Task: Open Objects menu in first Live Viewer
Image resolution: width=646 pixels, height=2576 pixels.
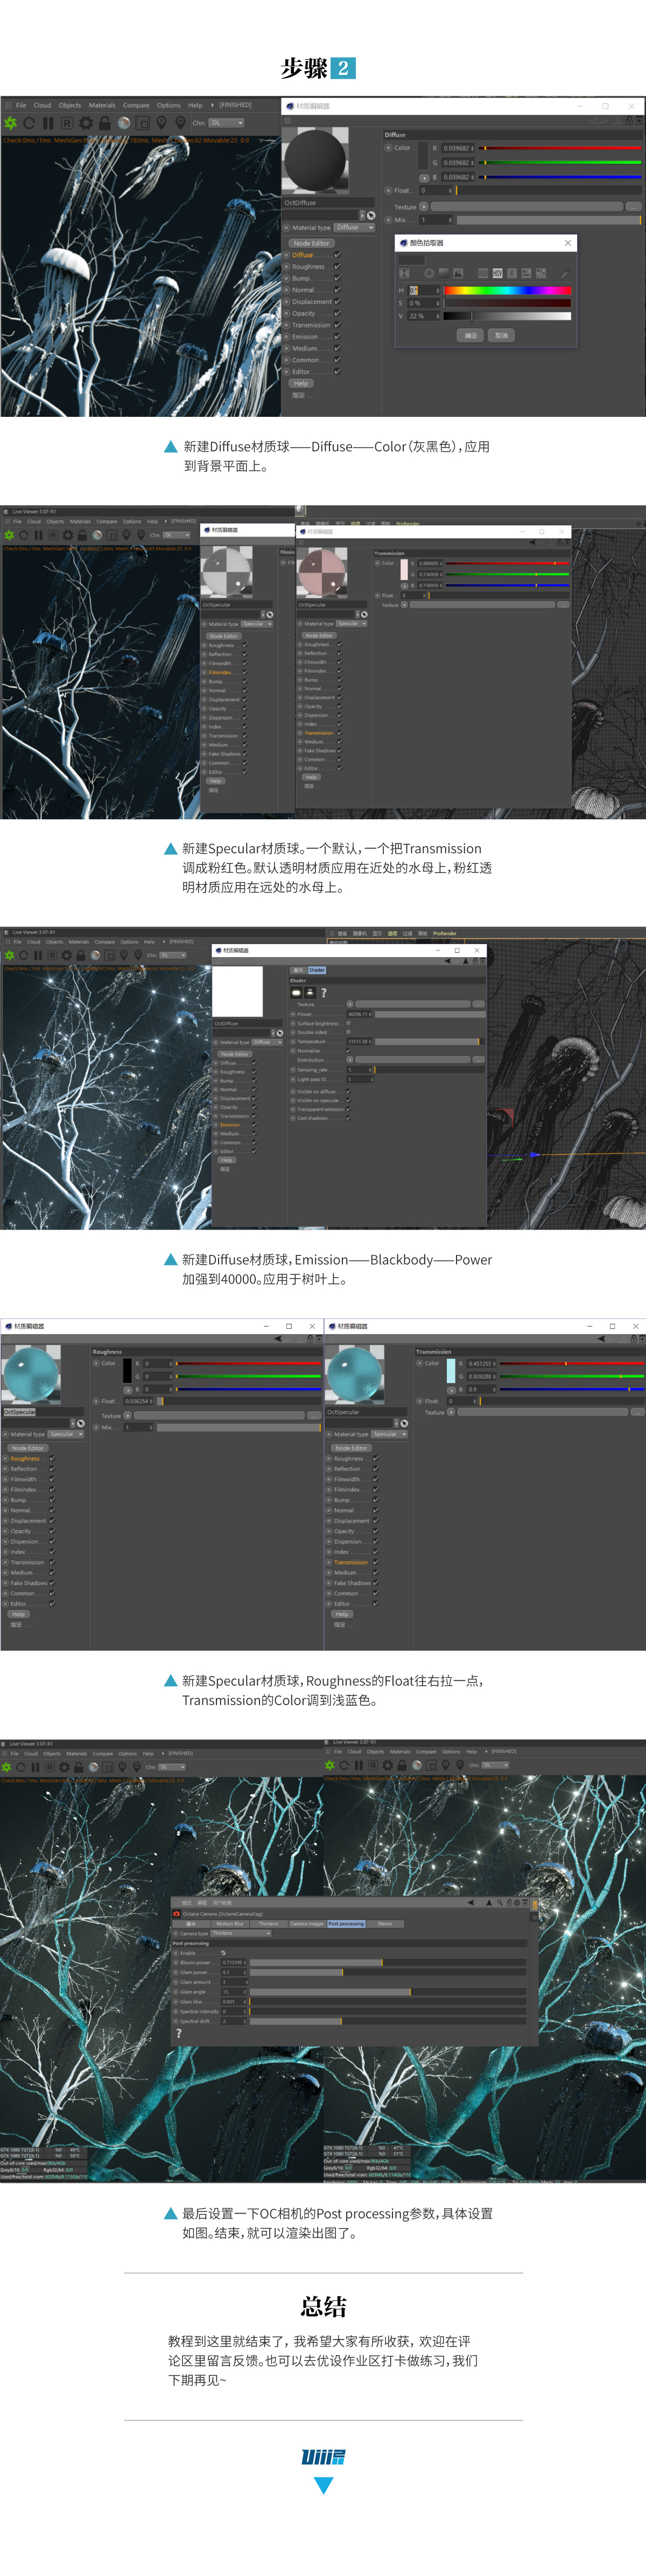Action: point(70,105)
